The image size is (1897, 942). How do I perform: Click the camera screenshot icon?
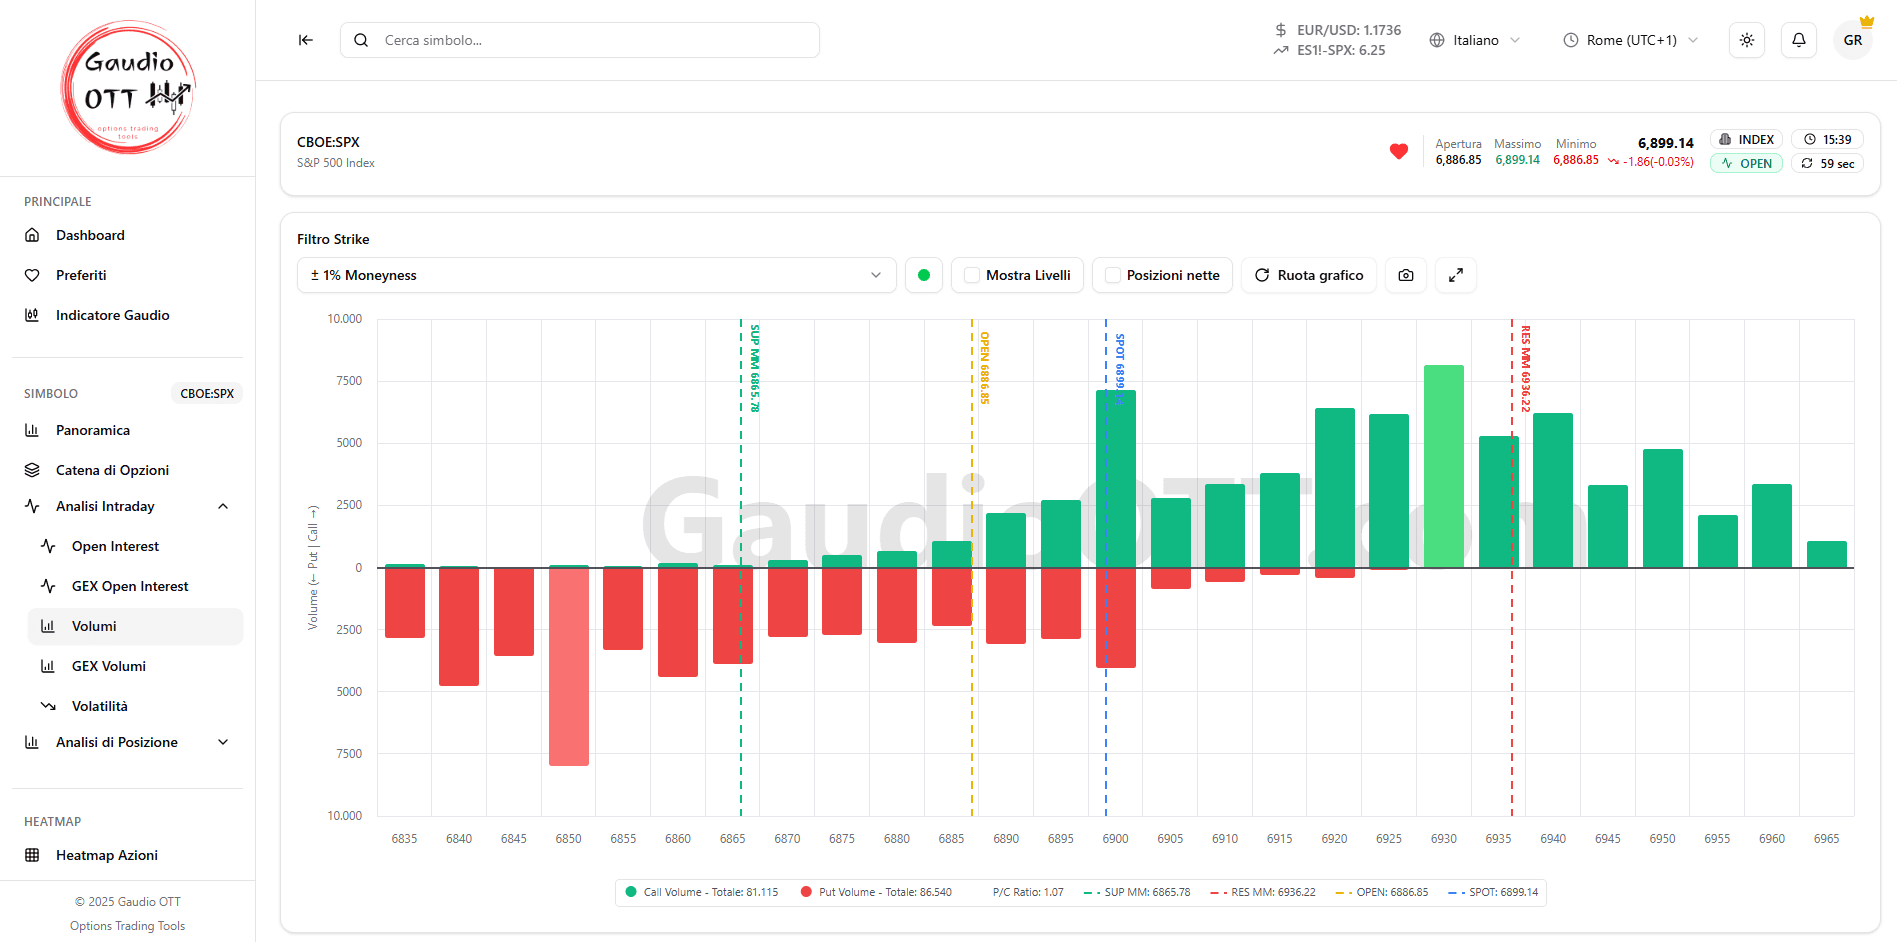tap(1406, 275)
